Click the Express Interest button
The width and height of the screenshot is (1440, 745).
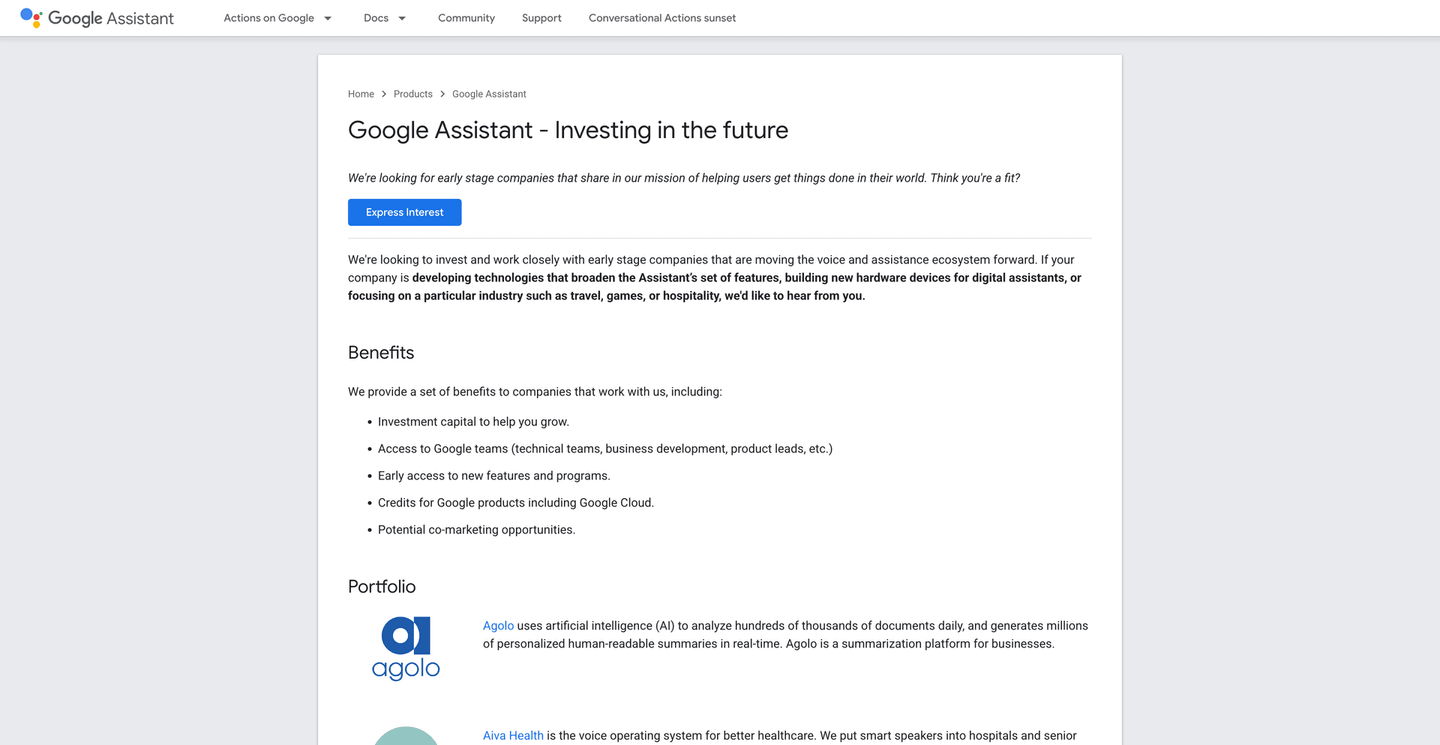[x=404, y=212]
